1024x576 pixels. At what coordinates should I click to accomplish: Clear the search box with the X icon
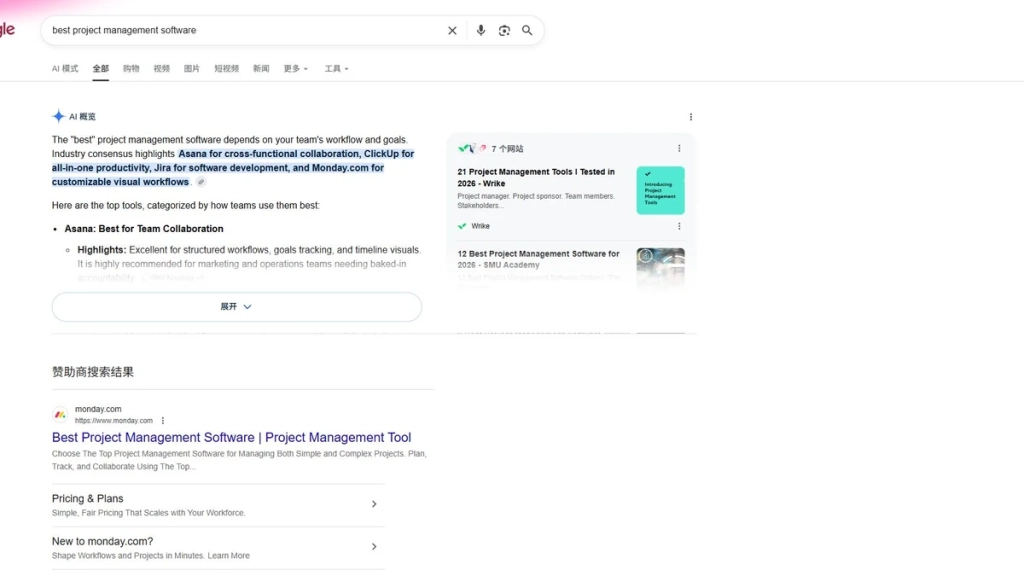(452, 31)
